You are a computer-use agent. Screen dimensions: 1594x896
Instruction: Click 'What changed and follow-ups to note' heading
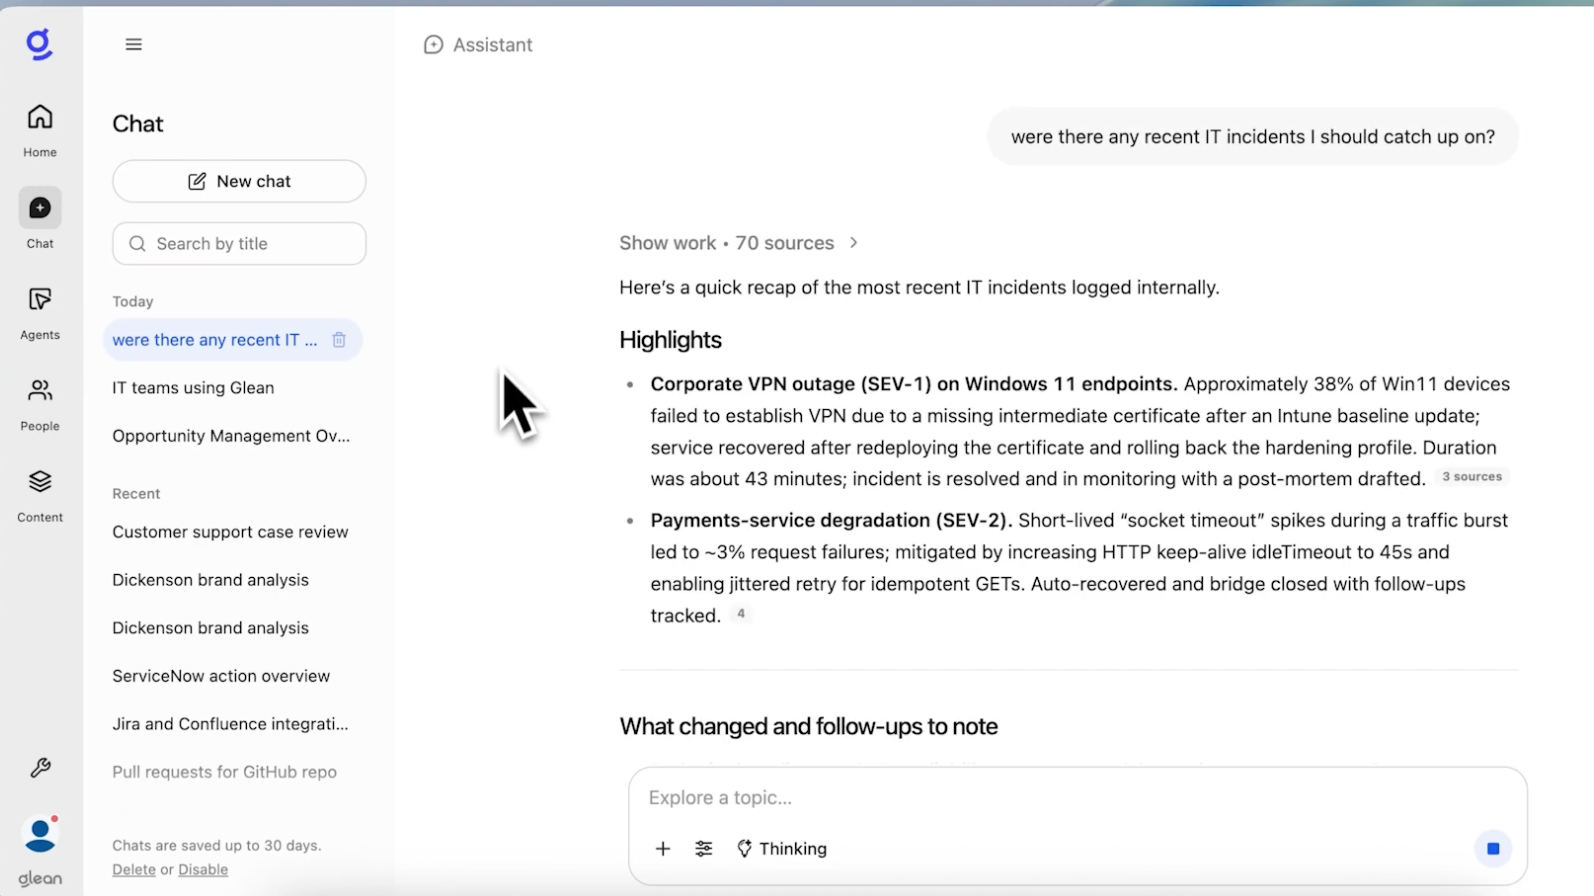pyautogui.click(x=808, y=726)
